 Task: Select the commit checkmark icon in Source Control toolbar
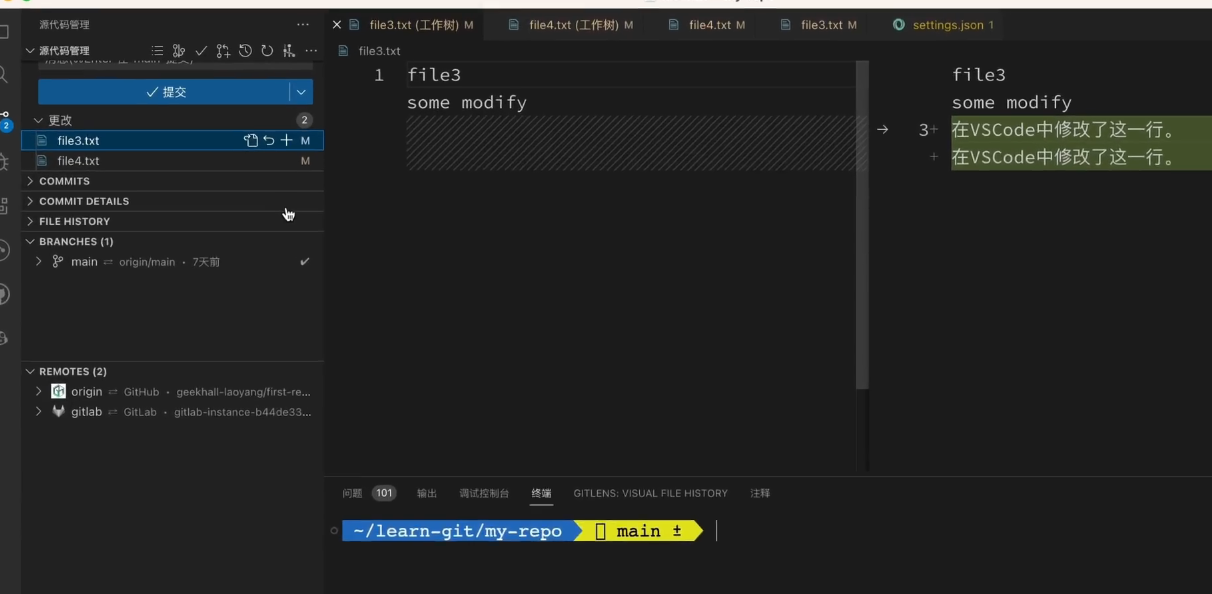(200, 50)
